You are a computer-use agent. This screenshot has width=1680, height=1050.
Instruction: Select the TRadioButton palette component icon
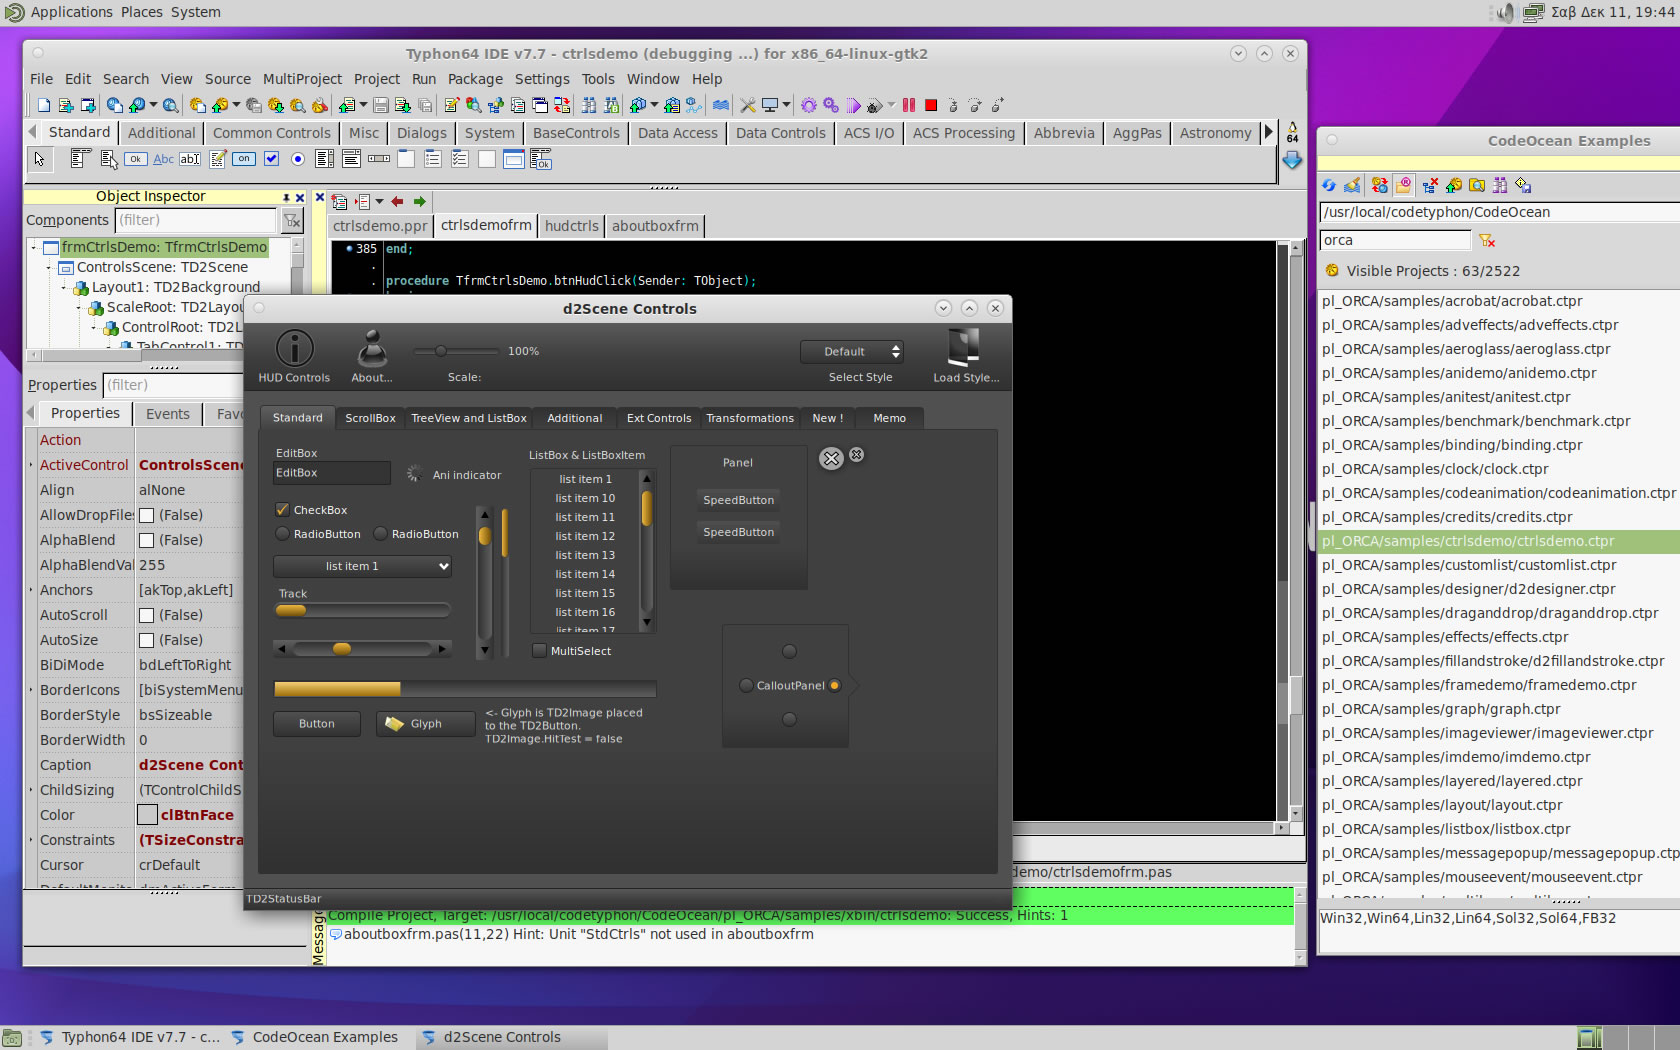(x=298, y=159)
